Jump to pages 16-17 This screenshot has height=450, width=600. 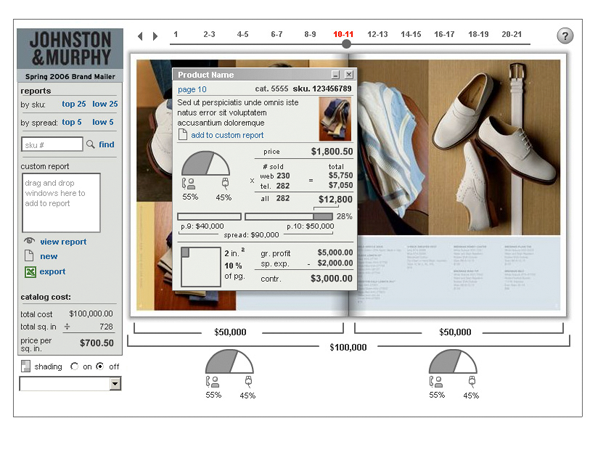click(444, 34)
